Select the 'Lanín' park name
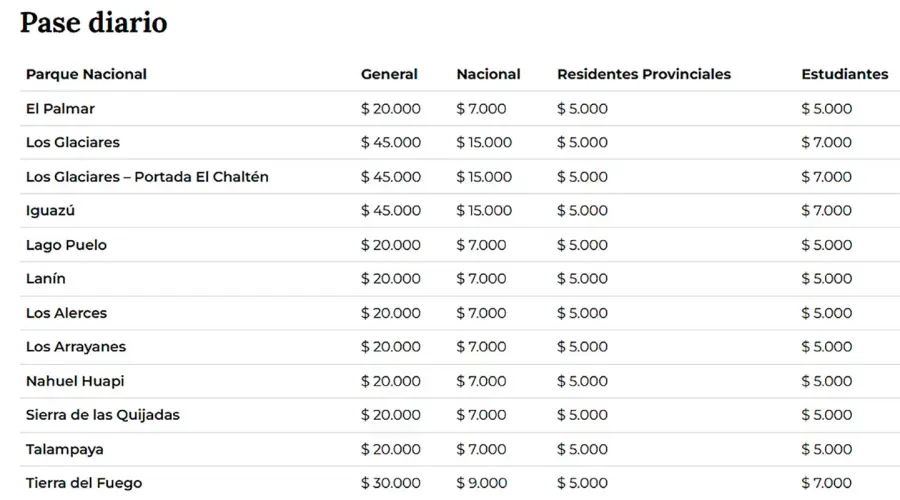Image resolution: width=900 pixels, height=500 pixels. 46,279
